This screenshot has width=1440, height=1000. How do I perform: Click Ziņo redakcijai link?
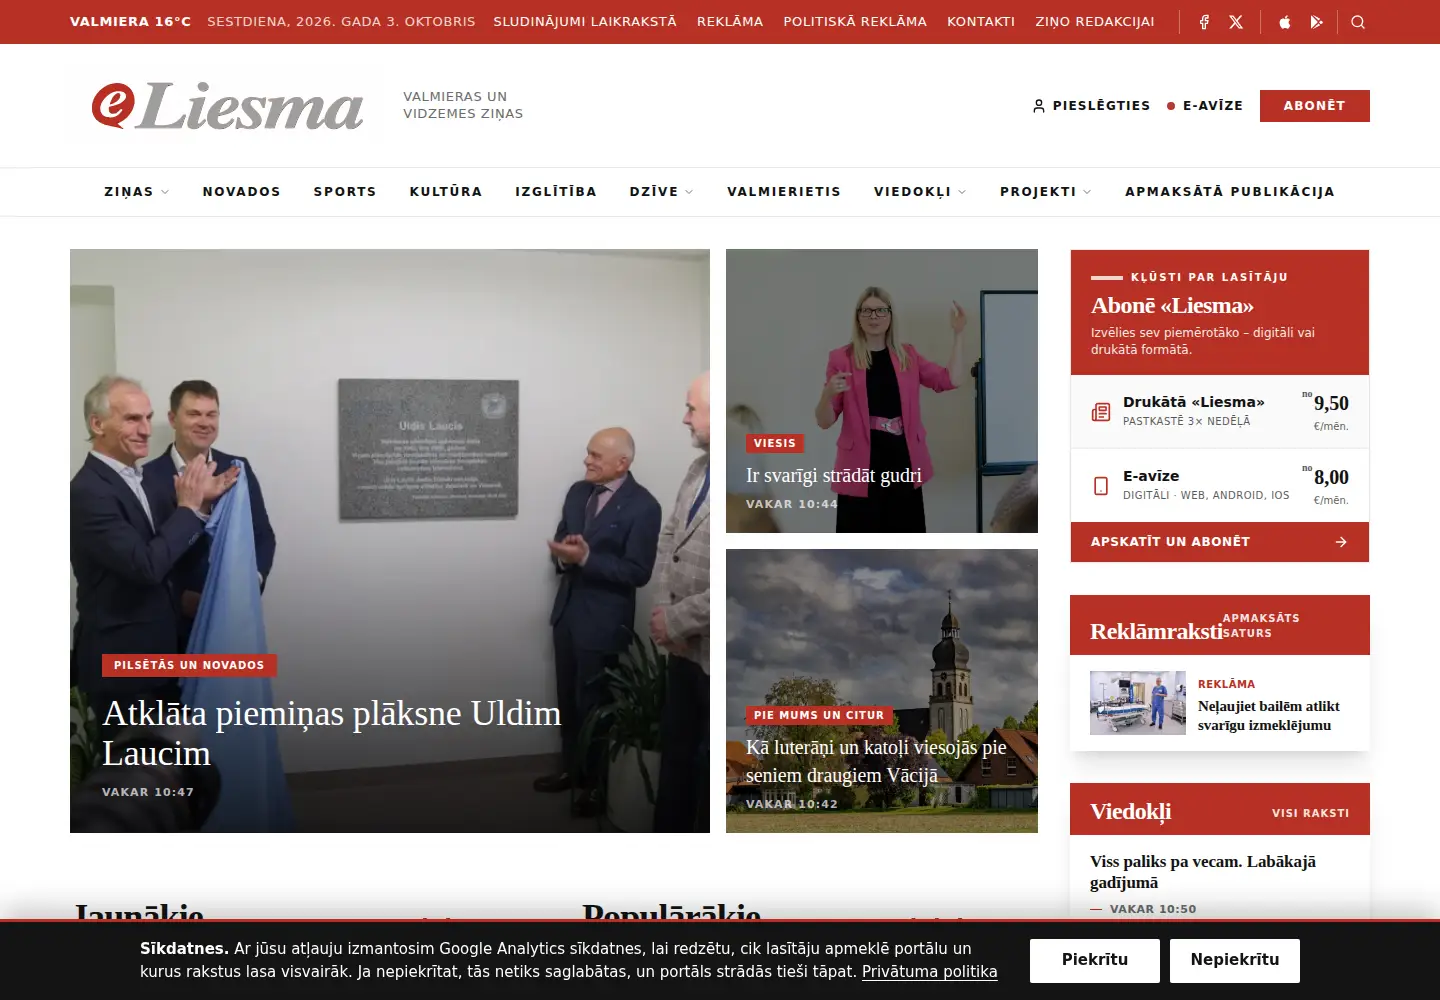(x=1095, y=22)
